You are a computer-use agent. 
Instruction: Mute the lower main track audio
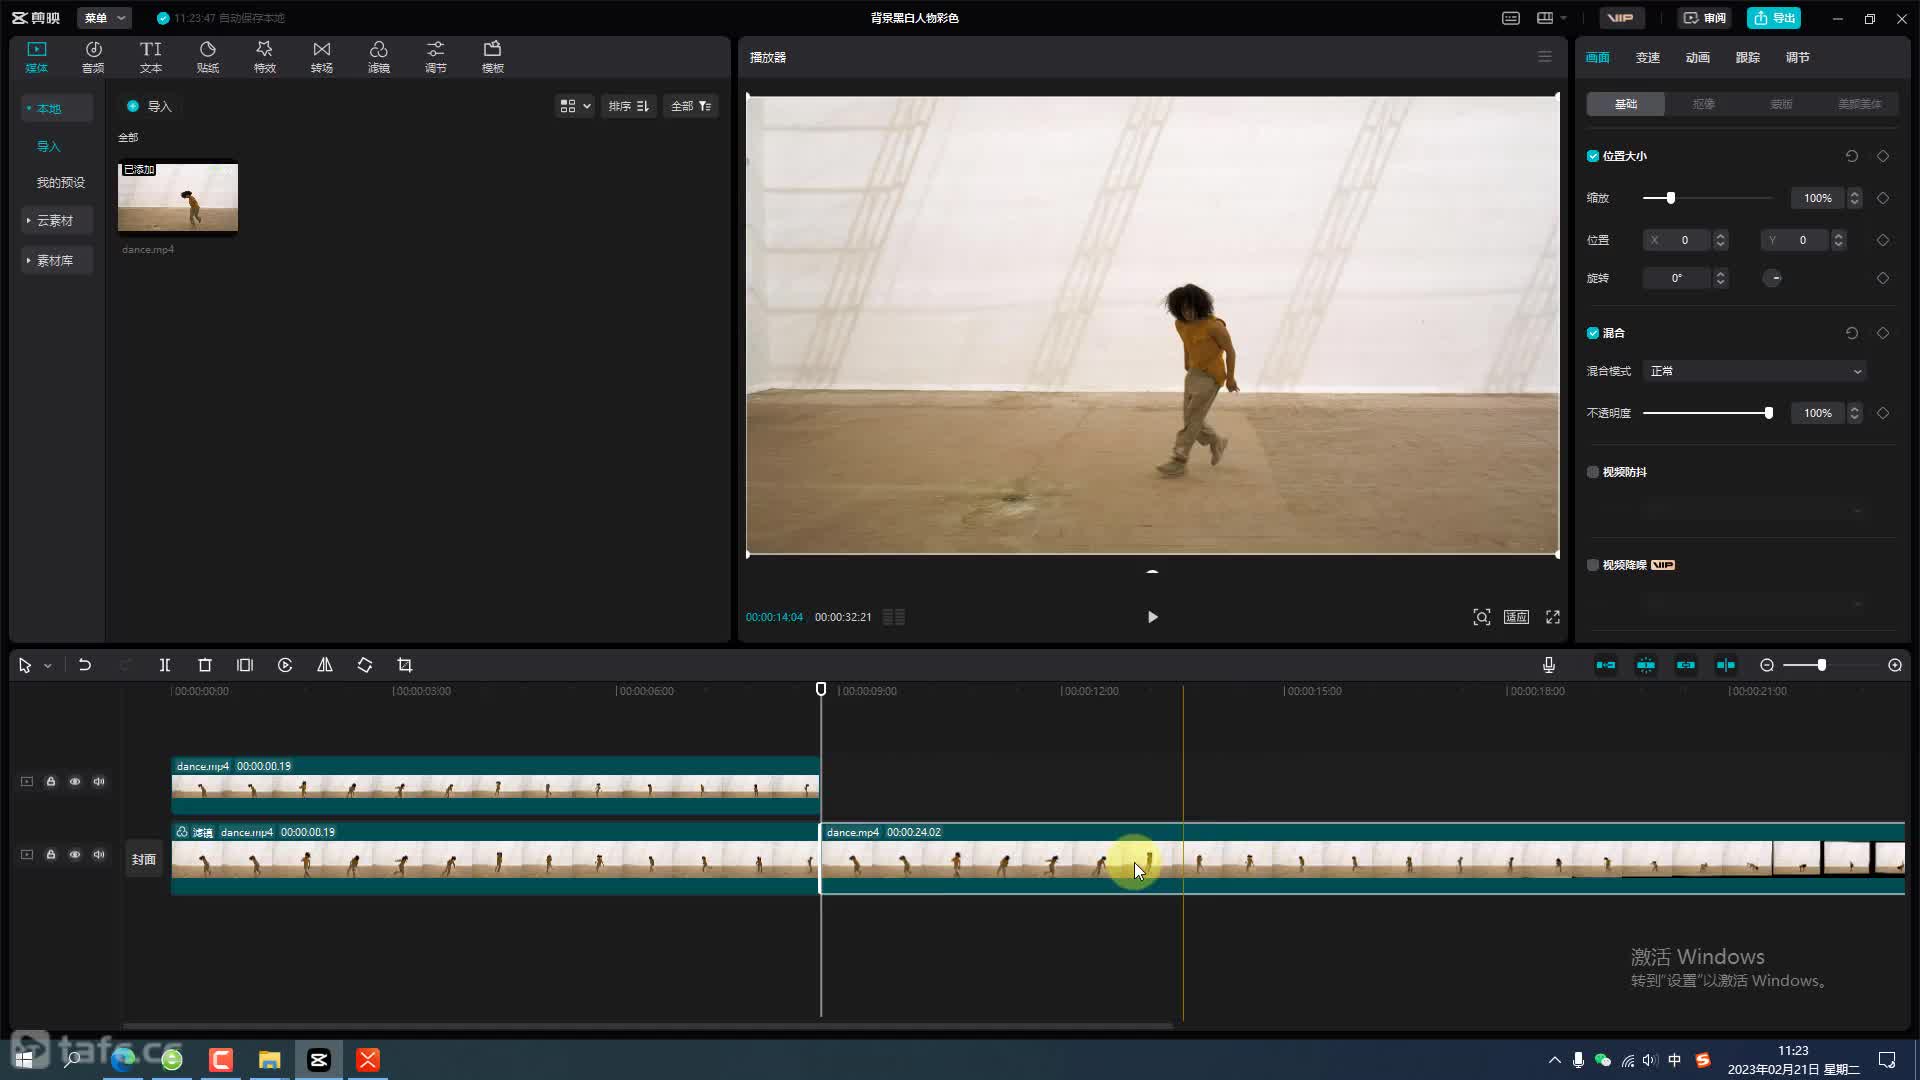pyautogui.click(x=99, y=855)
